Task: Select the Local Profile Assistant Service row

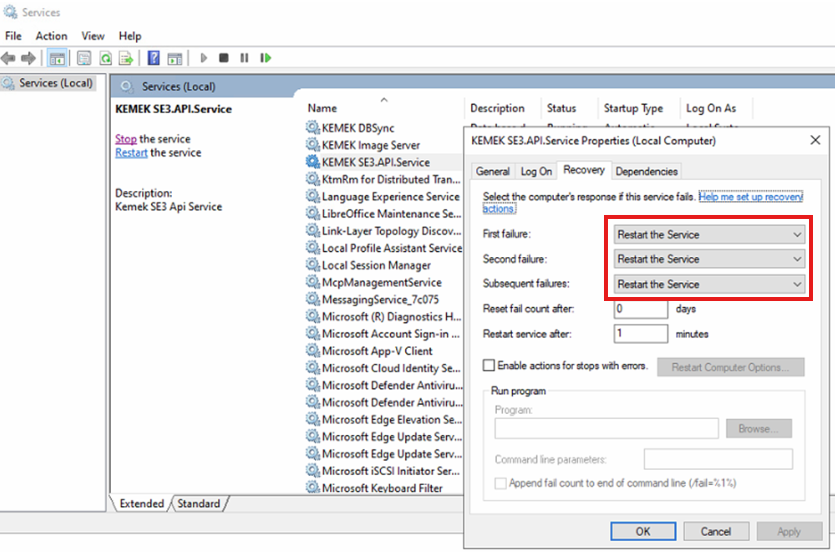Action: click(383, 248)
